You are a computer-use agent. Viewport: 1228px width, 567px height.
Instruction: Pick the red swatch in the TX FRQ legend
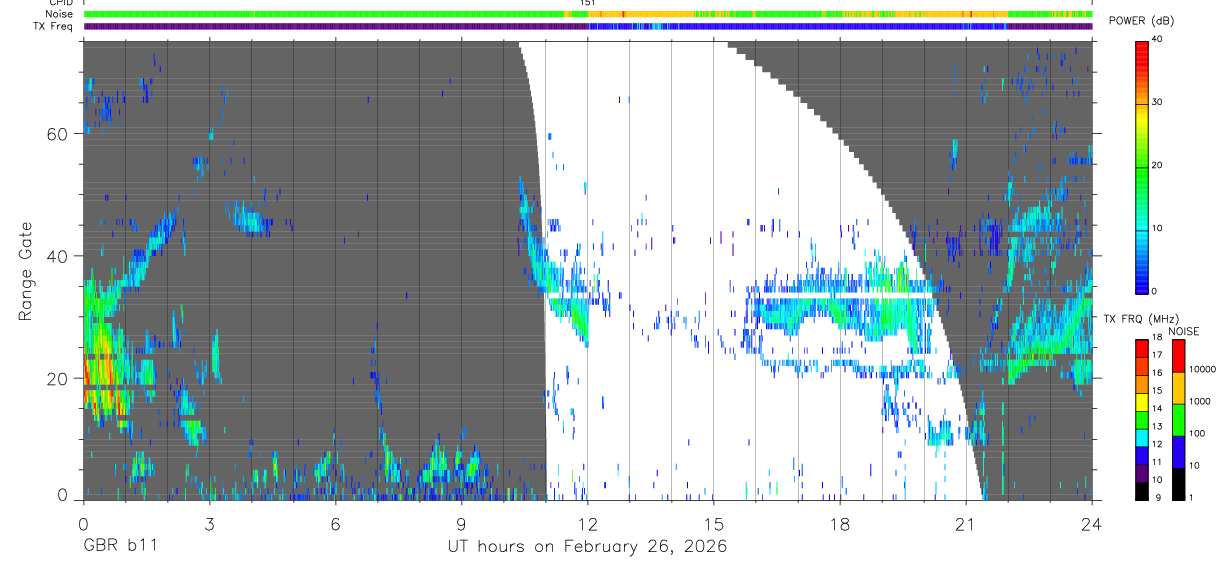click(x=1142, y=349)
